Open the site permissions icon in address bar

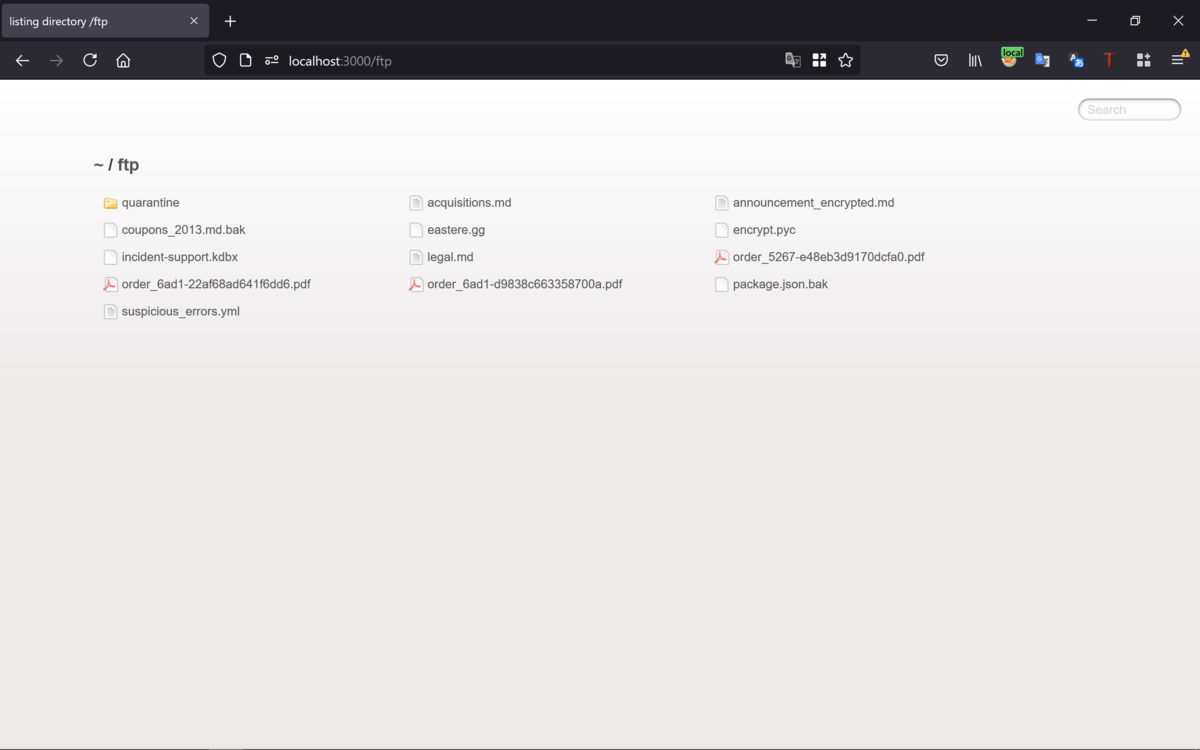click(x=271, y=61)
